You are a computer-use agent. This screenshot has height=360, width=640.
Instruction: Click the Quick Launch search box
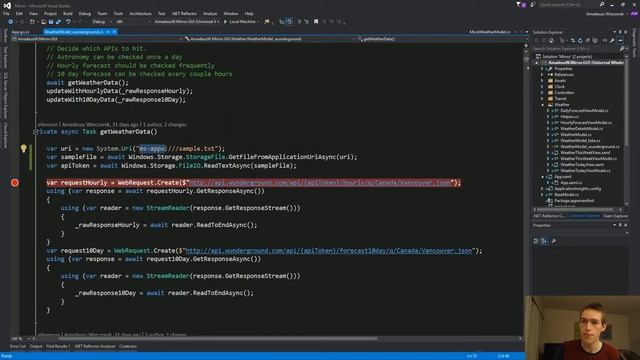click(569, 5)
